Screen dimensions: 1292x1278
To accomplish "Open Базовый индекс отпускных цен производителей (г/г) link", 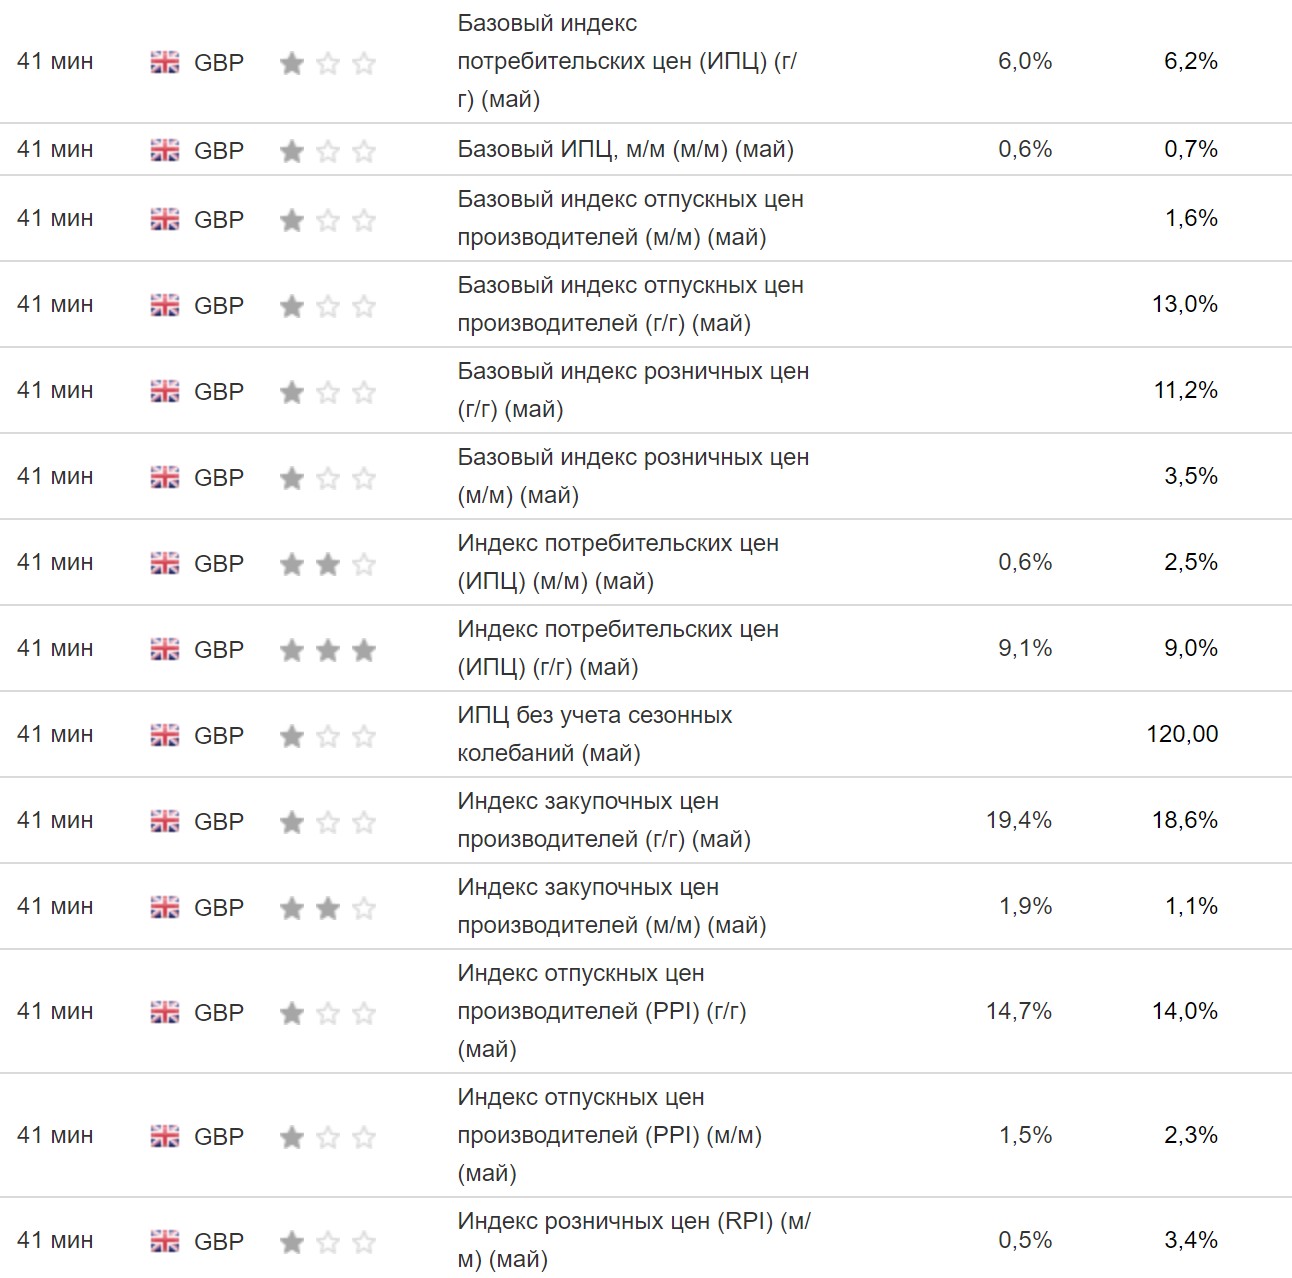I will (x=630, y=304).
